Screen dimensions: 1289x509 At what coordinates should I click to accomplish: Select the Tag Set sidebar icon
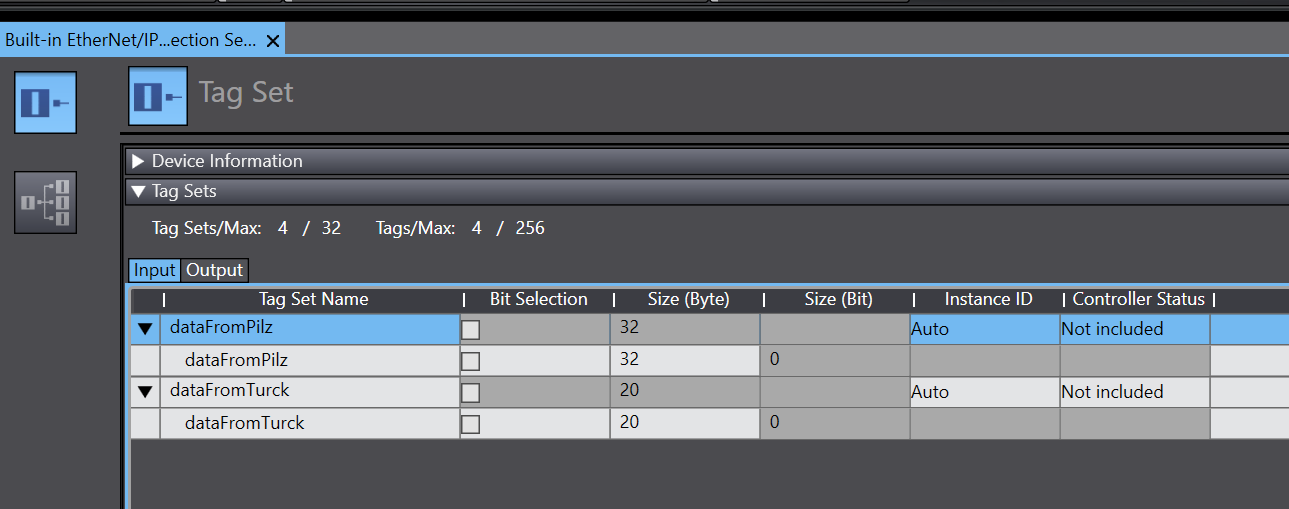[45, 102]
